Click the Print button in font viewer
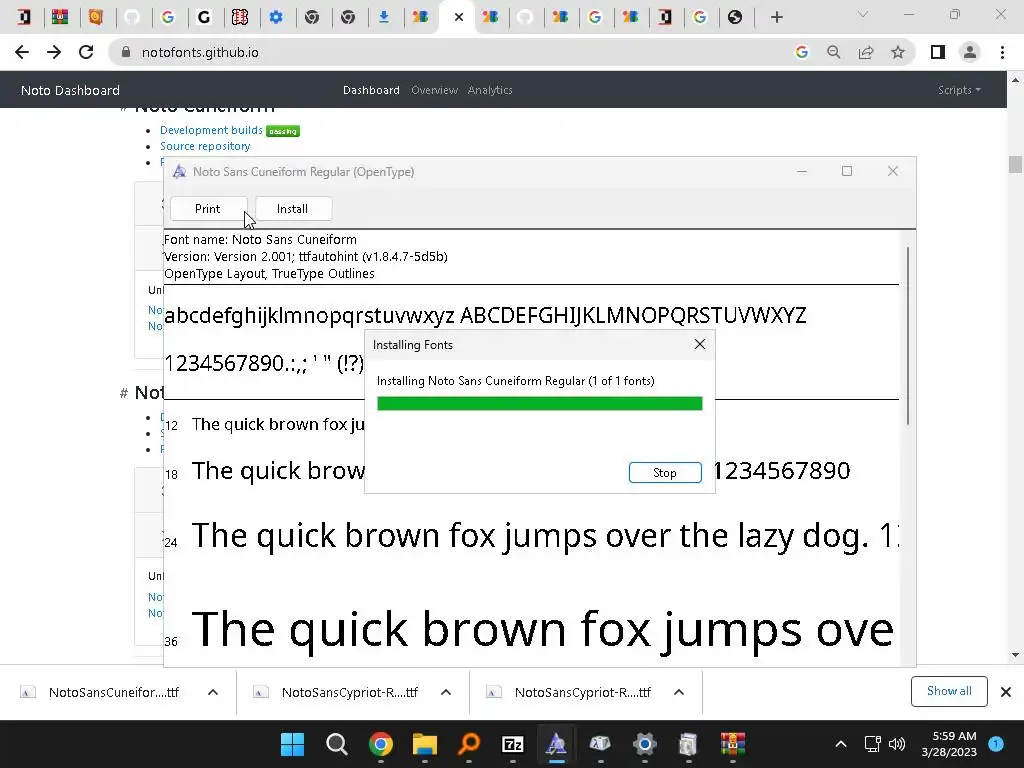1024x768 pixels. (x=208, y=208)
